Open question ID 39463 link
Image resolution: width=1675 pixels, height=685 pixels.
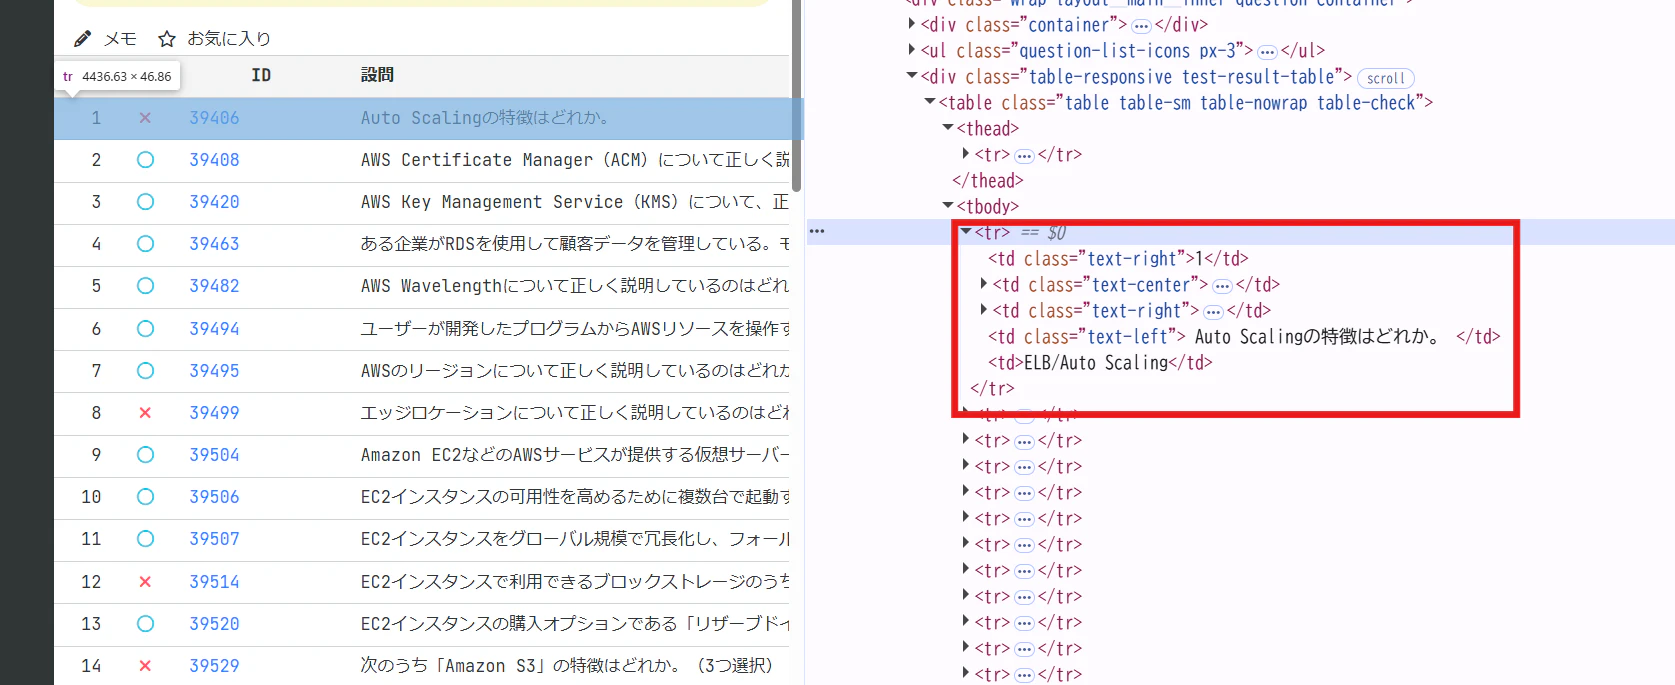(x=215, y=244)
